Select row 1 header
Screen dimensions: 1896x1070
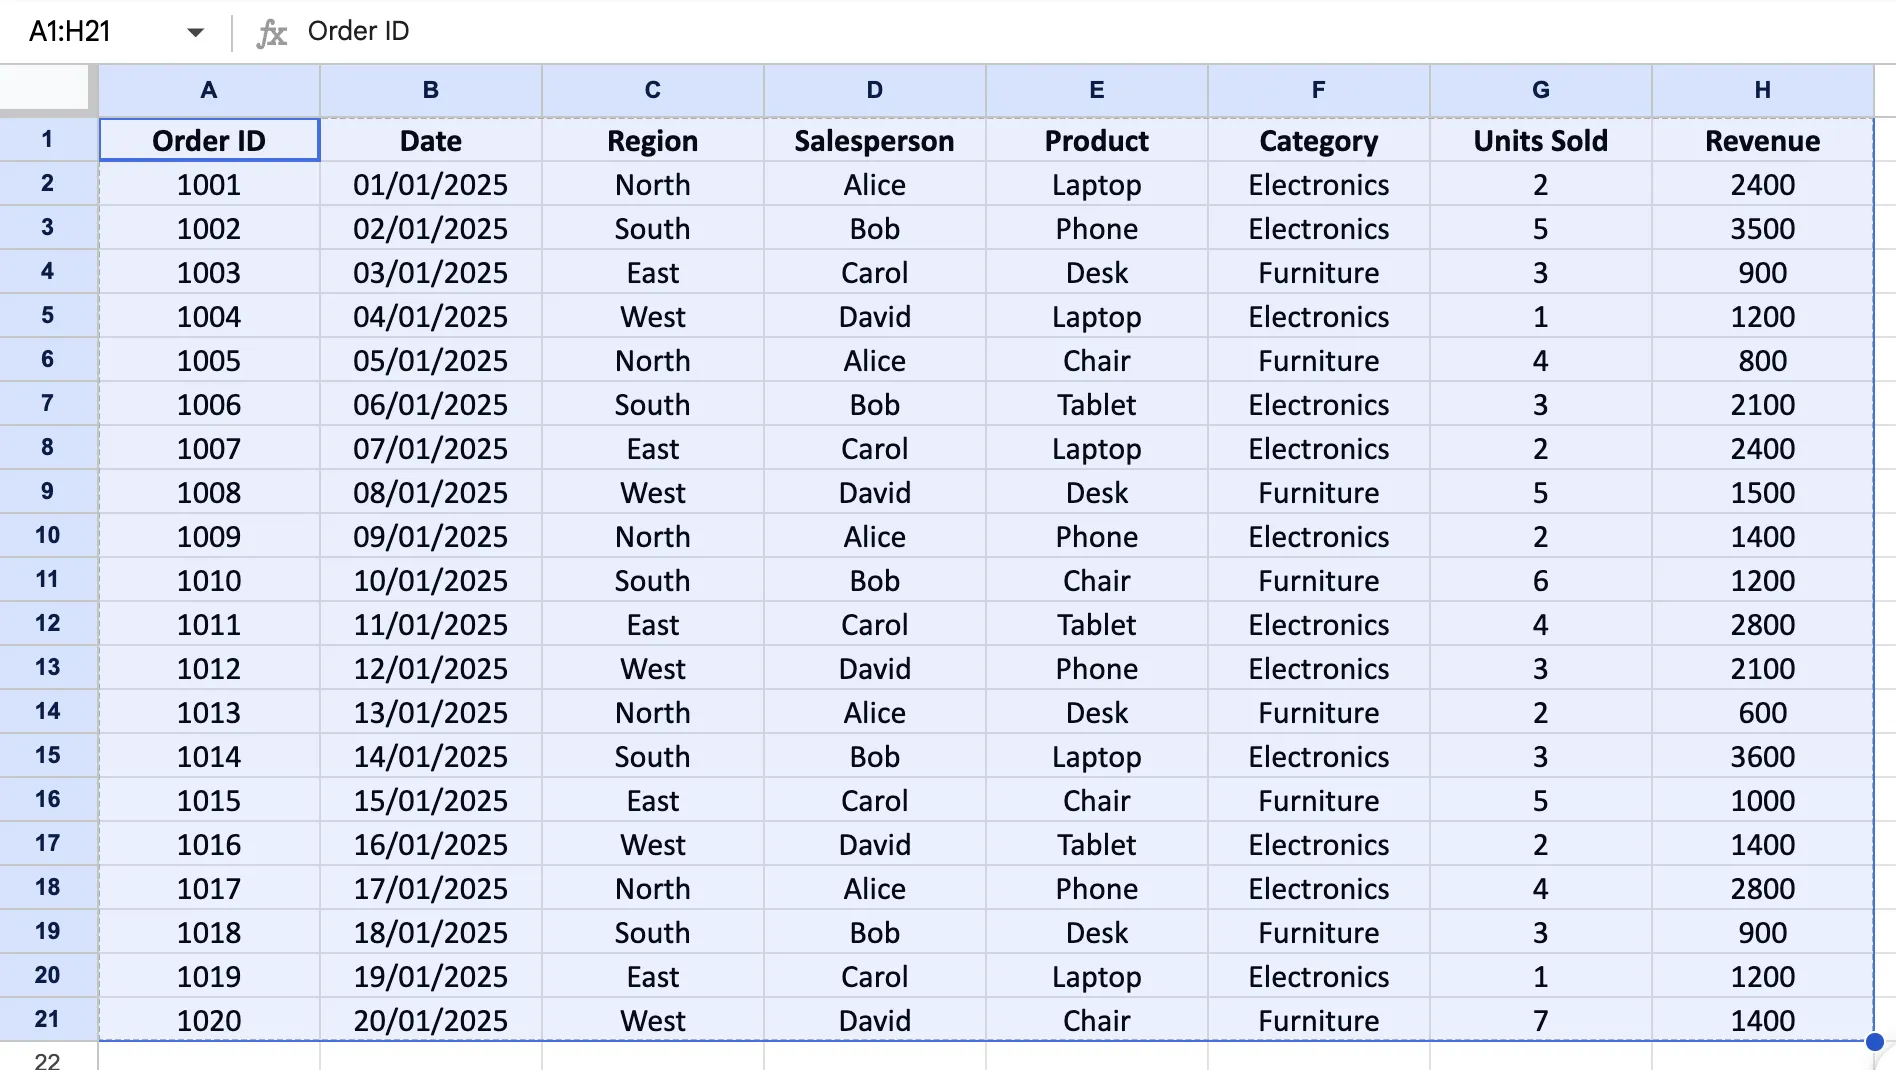click(x=47, y=140)
